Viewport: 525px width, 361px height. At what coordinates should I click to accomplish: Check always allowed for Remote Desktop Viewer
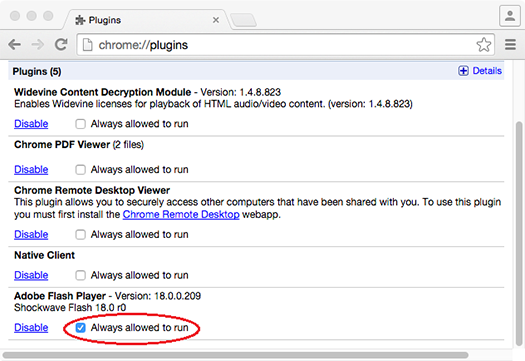[80, 234]
